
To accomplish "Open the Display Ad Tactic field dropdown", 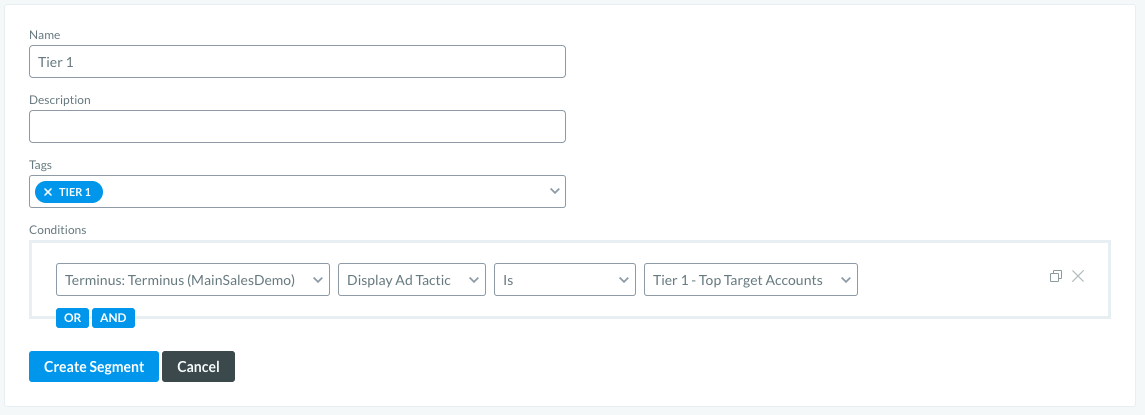I will 412,280.
